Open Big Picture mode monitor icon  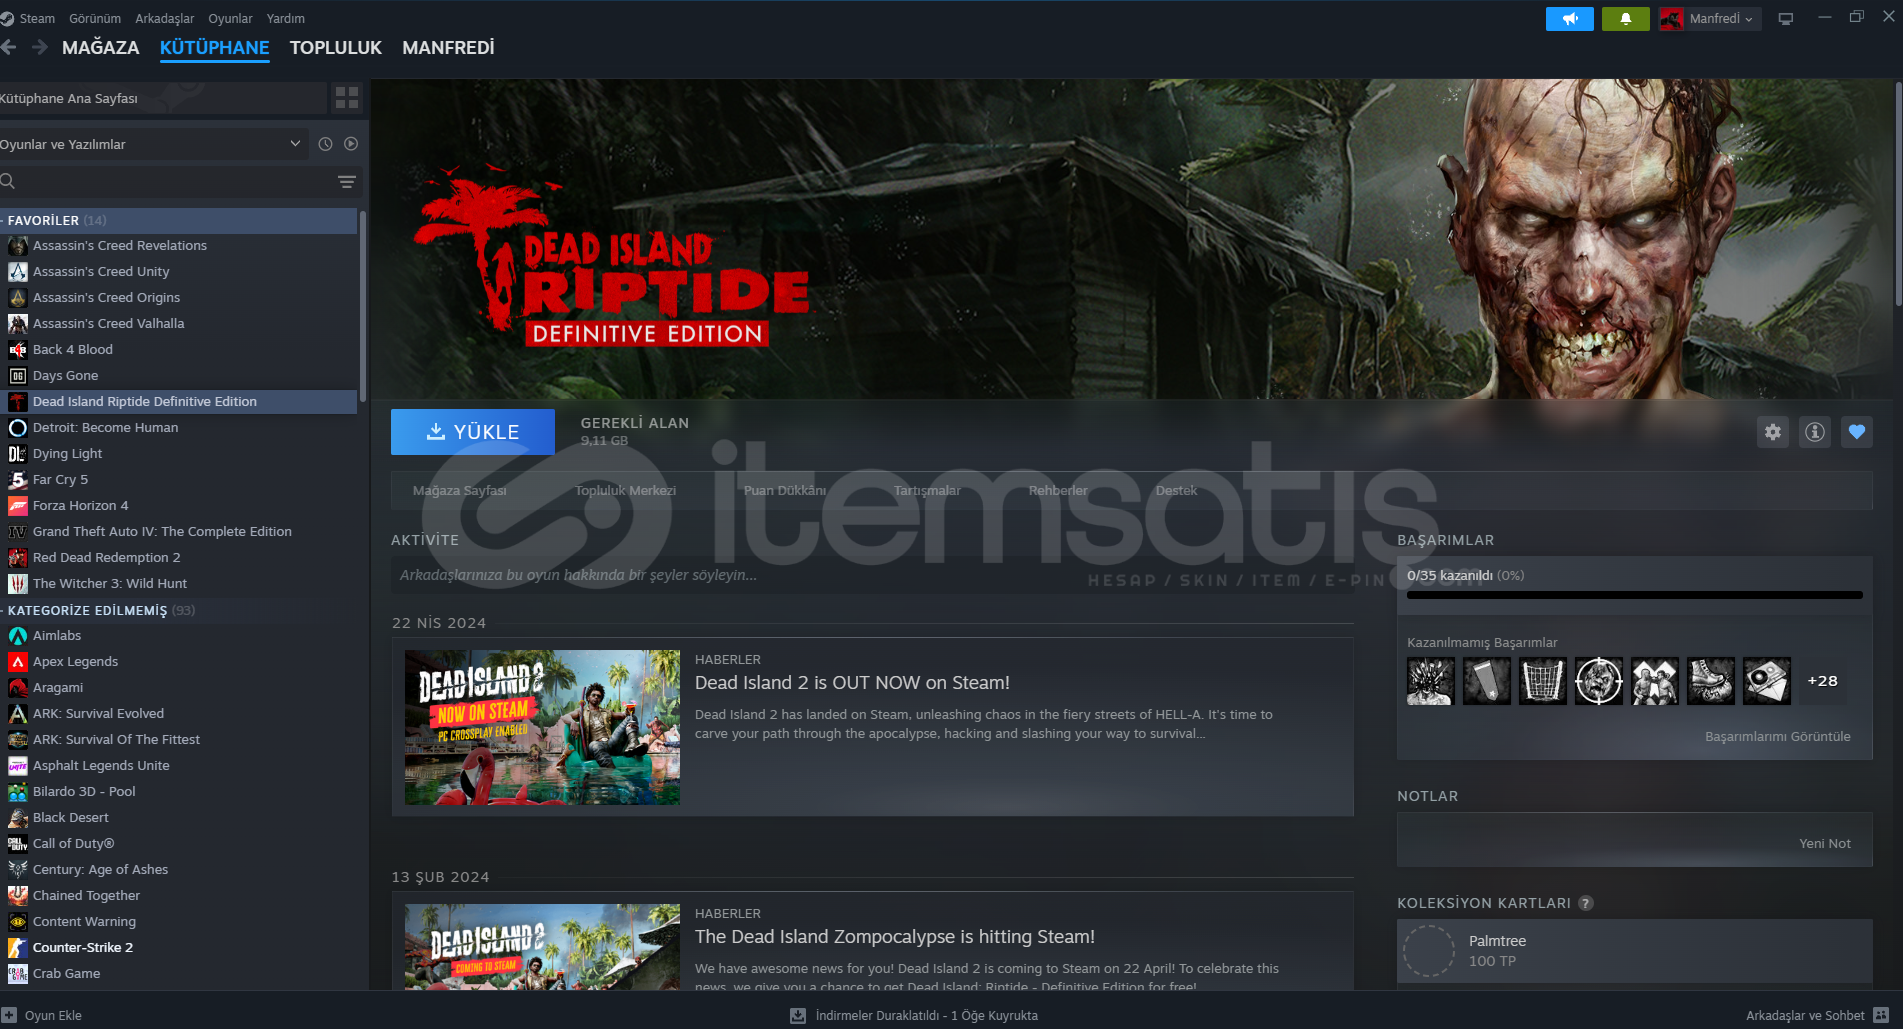[x=1785, y=19]
